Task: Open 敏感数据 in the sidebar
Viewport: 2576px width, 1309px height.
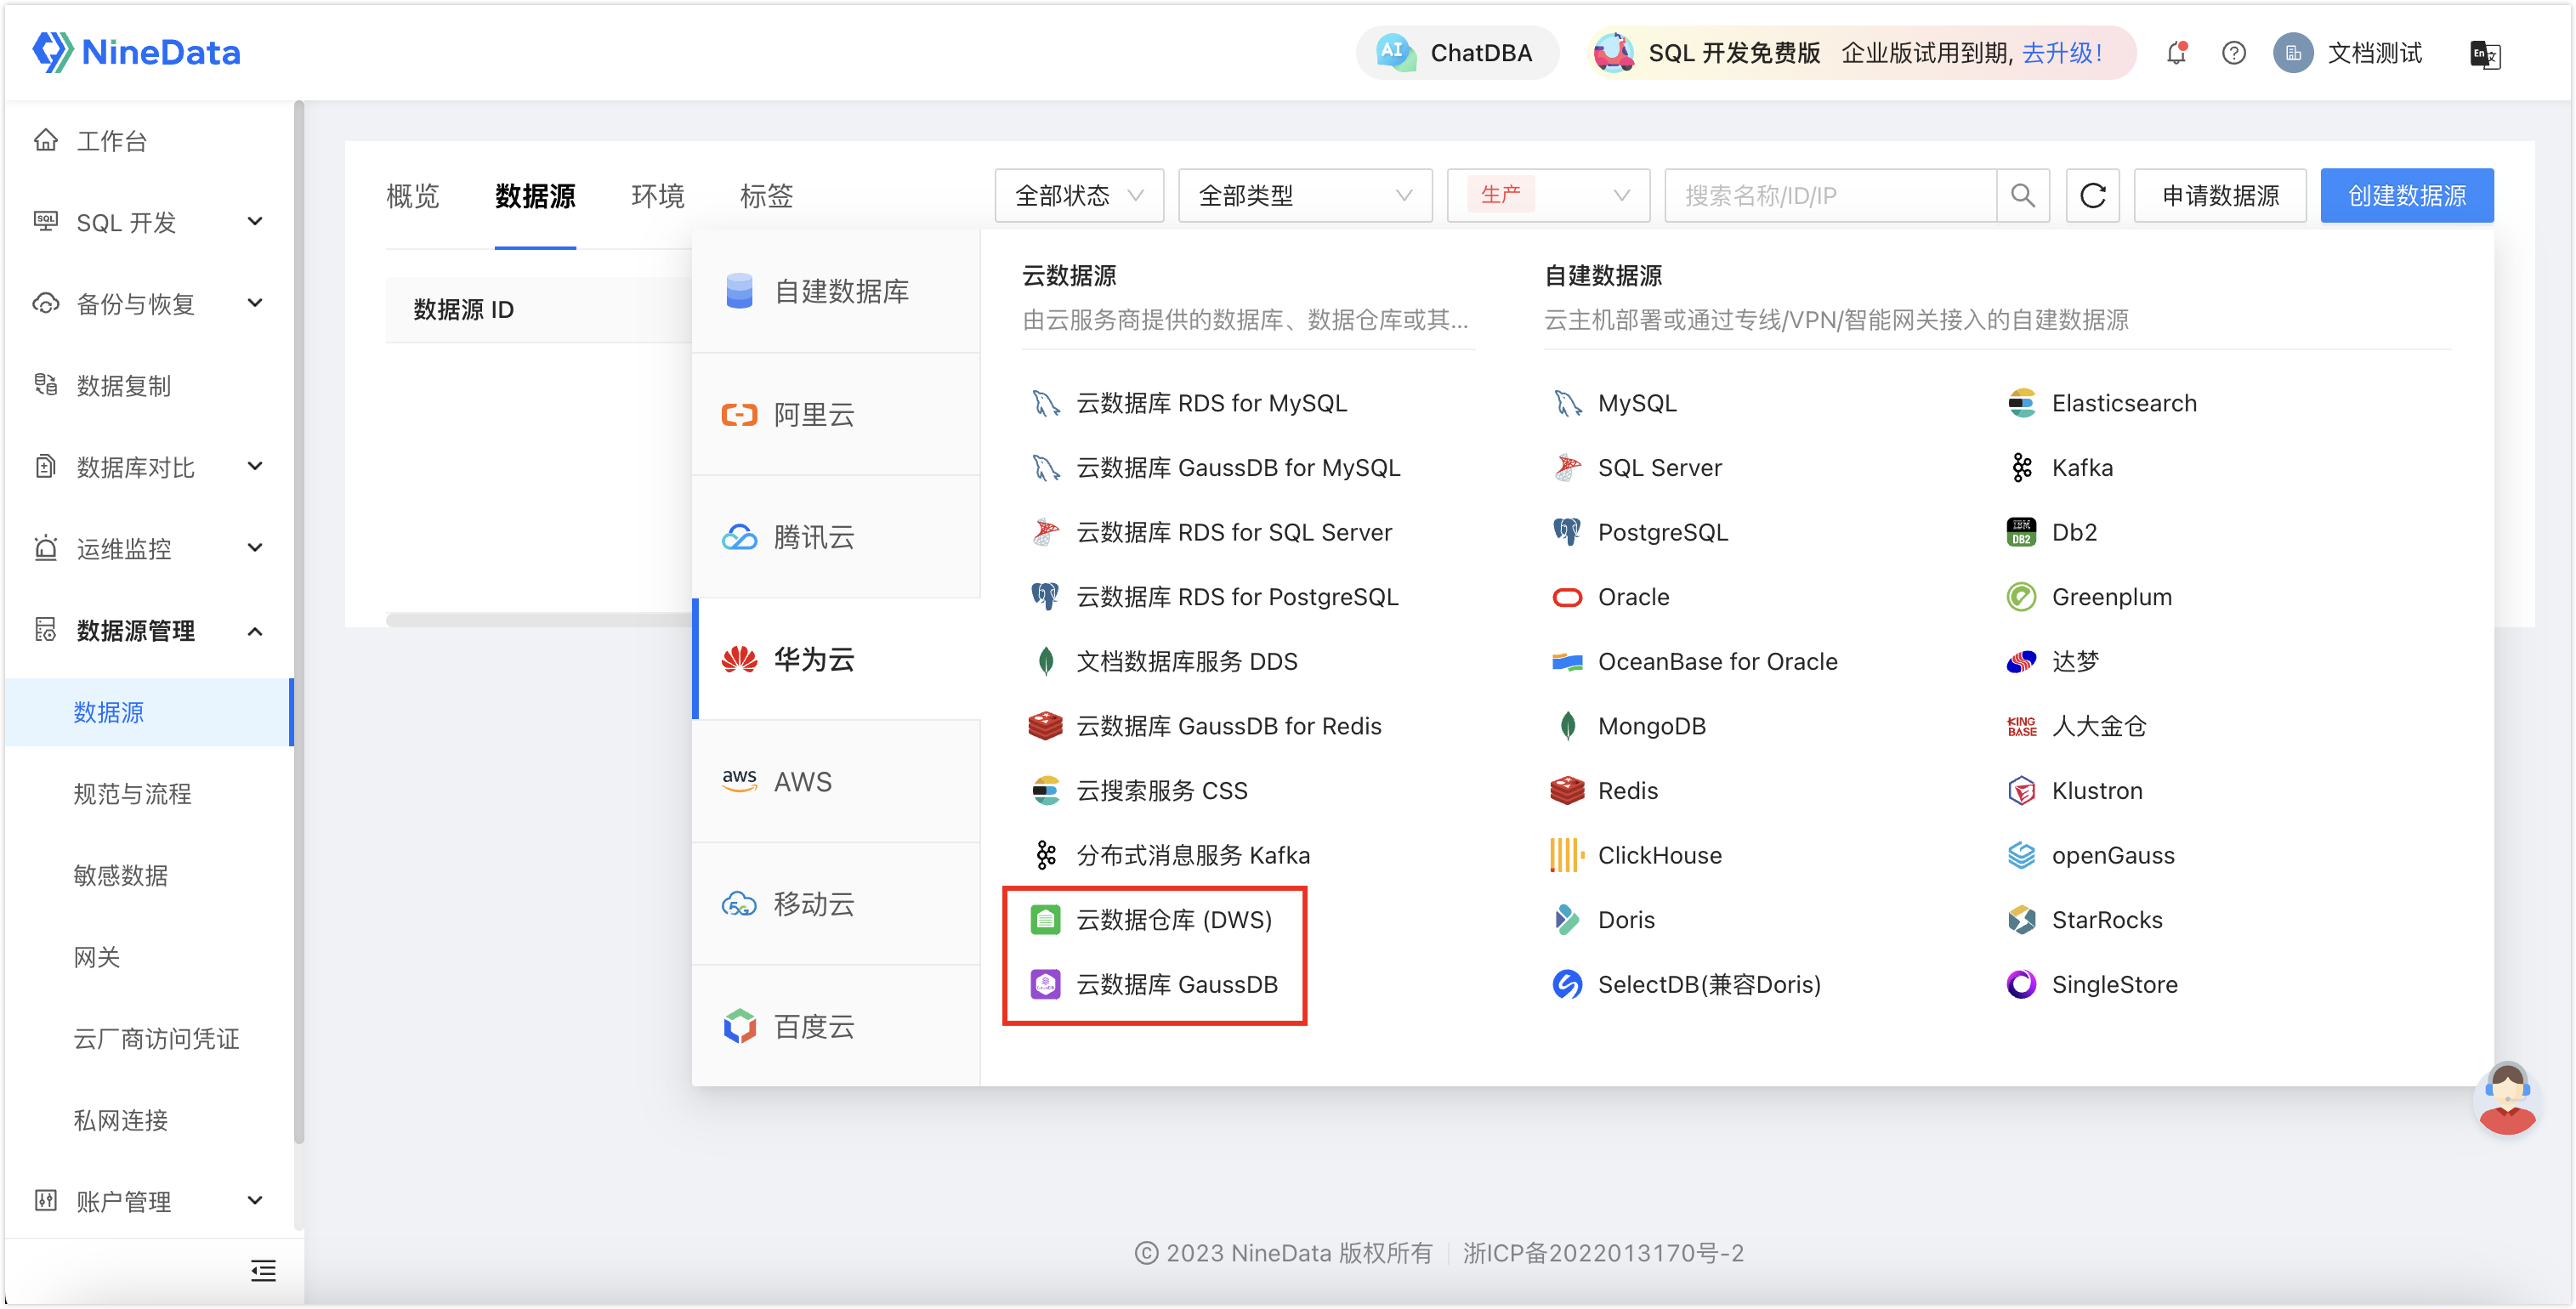Action: coord(120,875)
